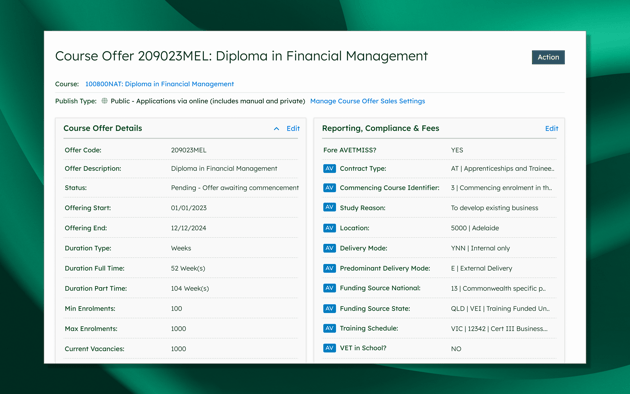
Task: Click the location value 5000 | Adelaide
Action: 475,228
